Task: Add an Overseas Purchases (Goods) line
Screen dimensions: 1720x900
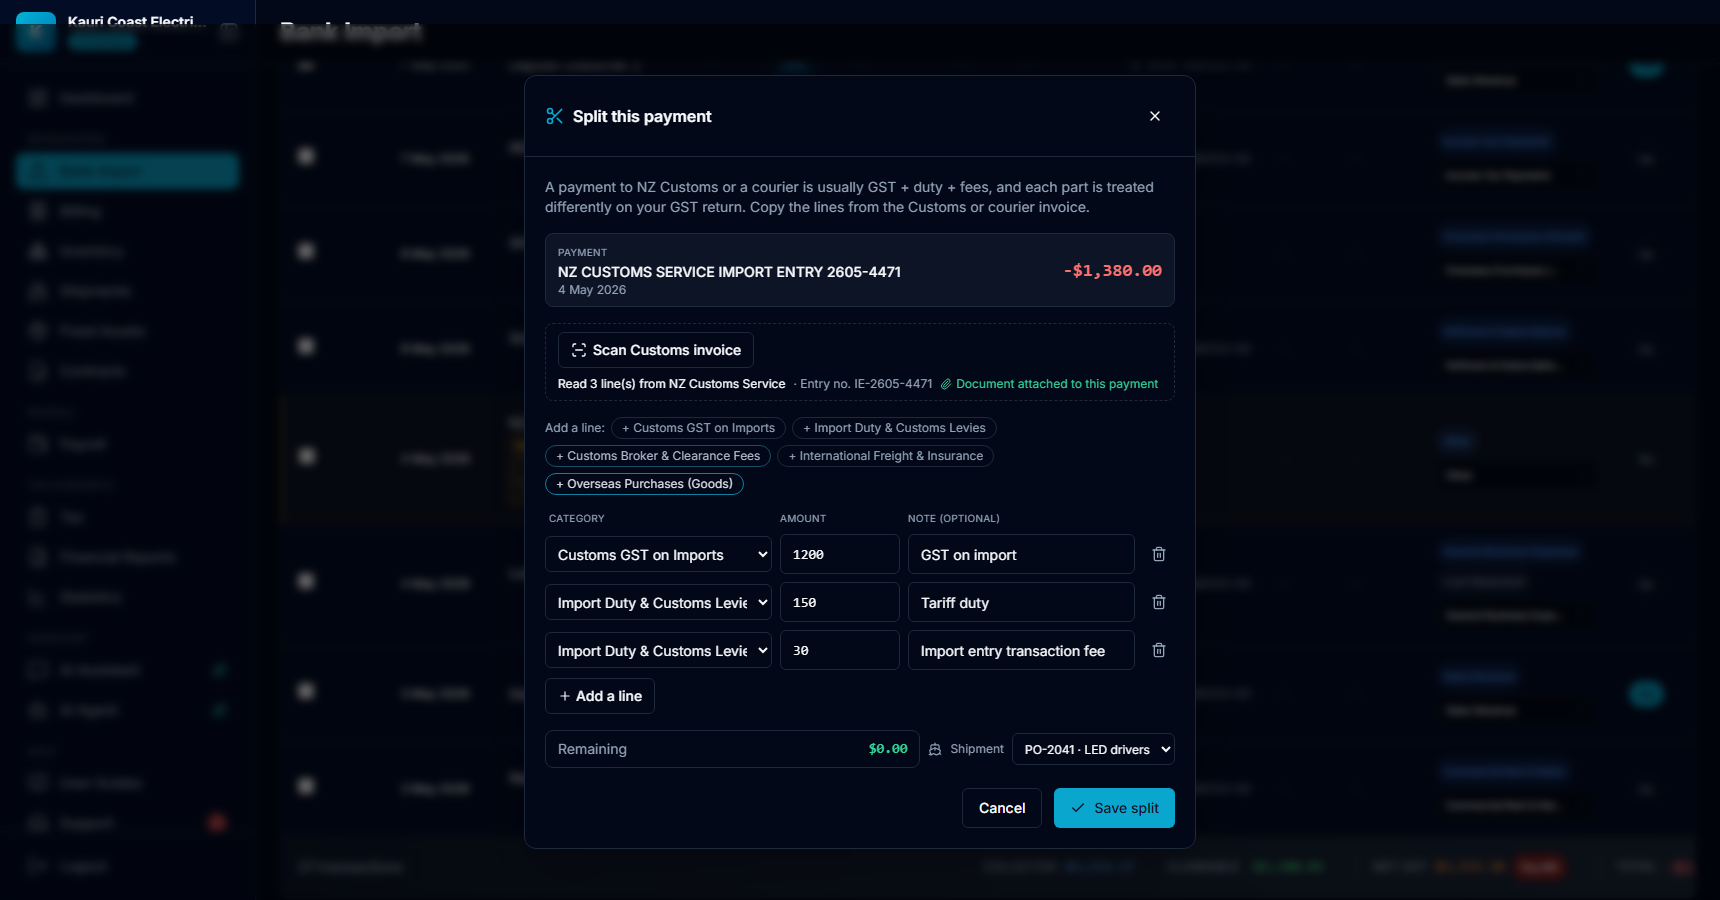Action: point(644,484)
